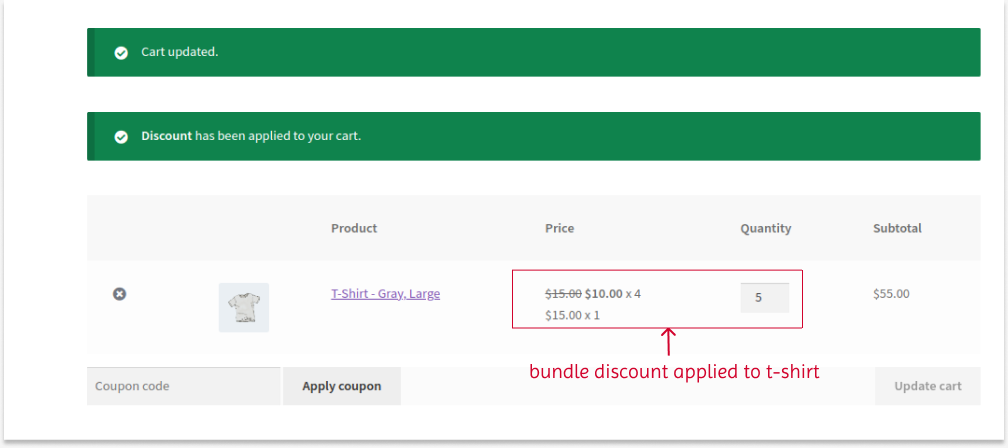
Task: Open the T-Shirt - Gray, Large link
Action: (x=386, y=294)
